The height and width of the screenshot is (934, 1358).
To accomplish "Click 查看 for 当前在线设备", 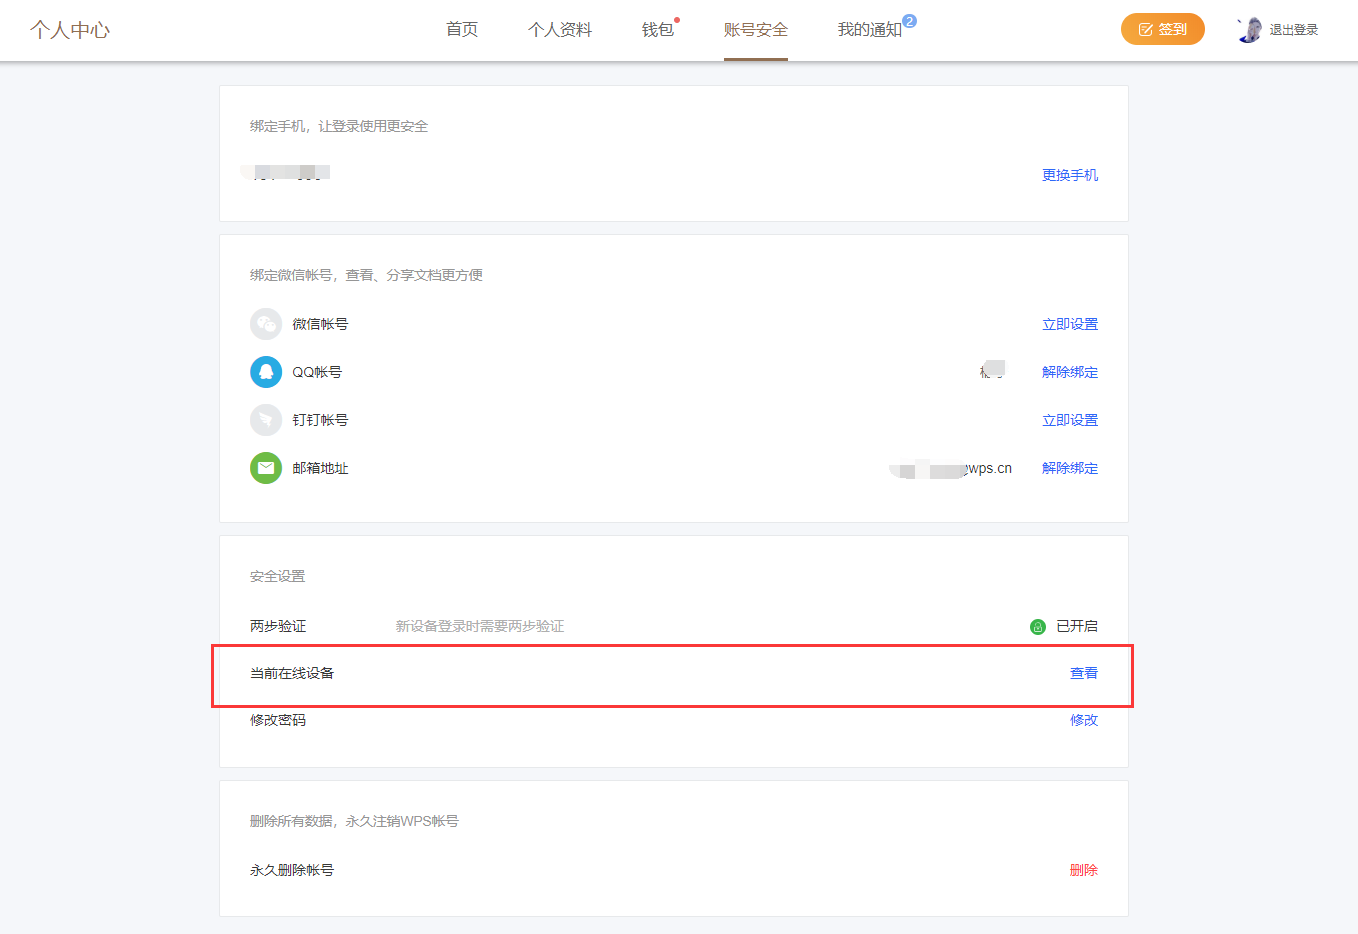I will point(1084,673).
